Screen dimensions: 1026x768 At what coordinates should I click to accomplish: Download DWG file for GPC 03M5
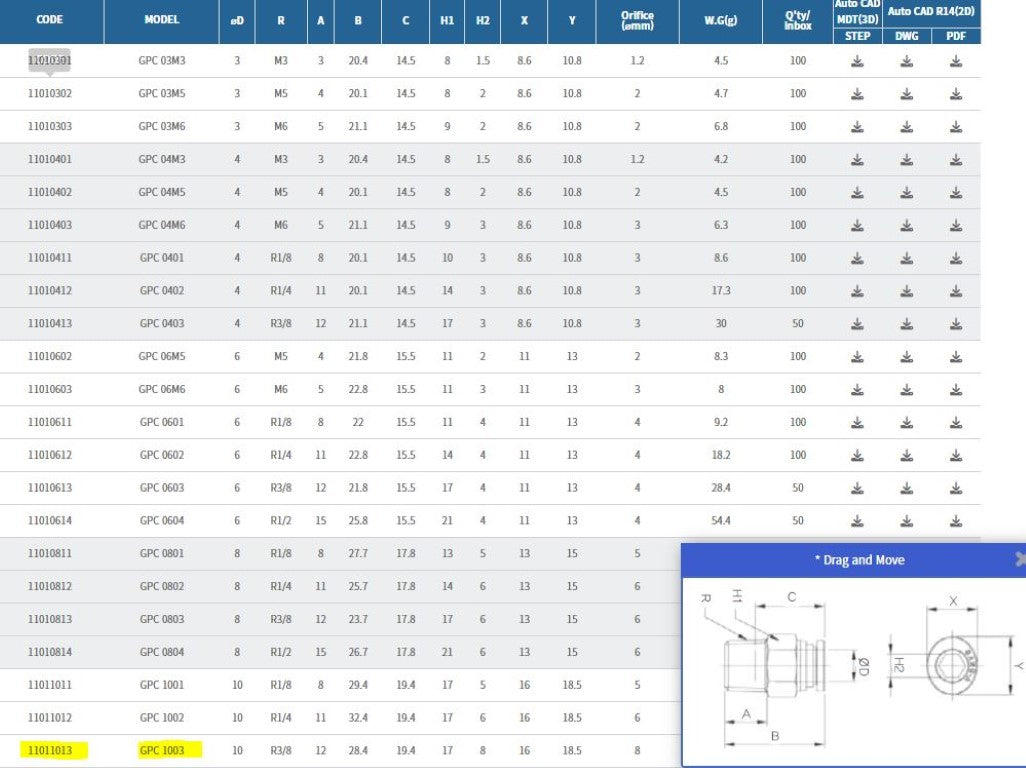[906, 94]
